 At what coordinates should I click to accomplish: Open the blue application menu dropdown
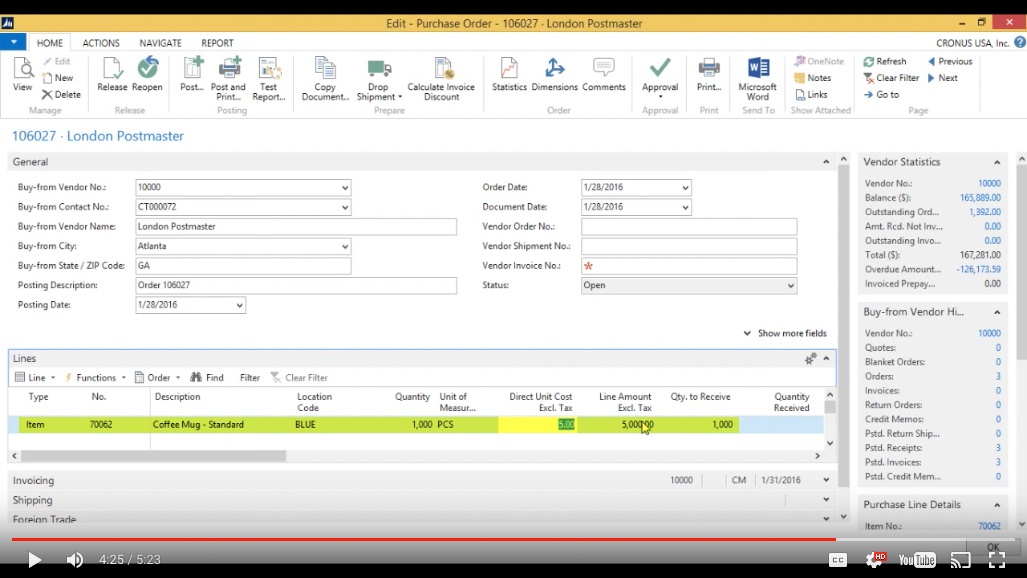[x=13, y=42]
